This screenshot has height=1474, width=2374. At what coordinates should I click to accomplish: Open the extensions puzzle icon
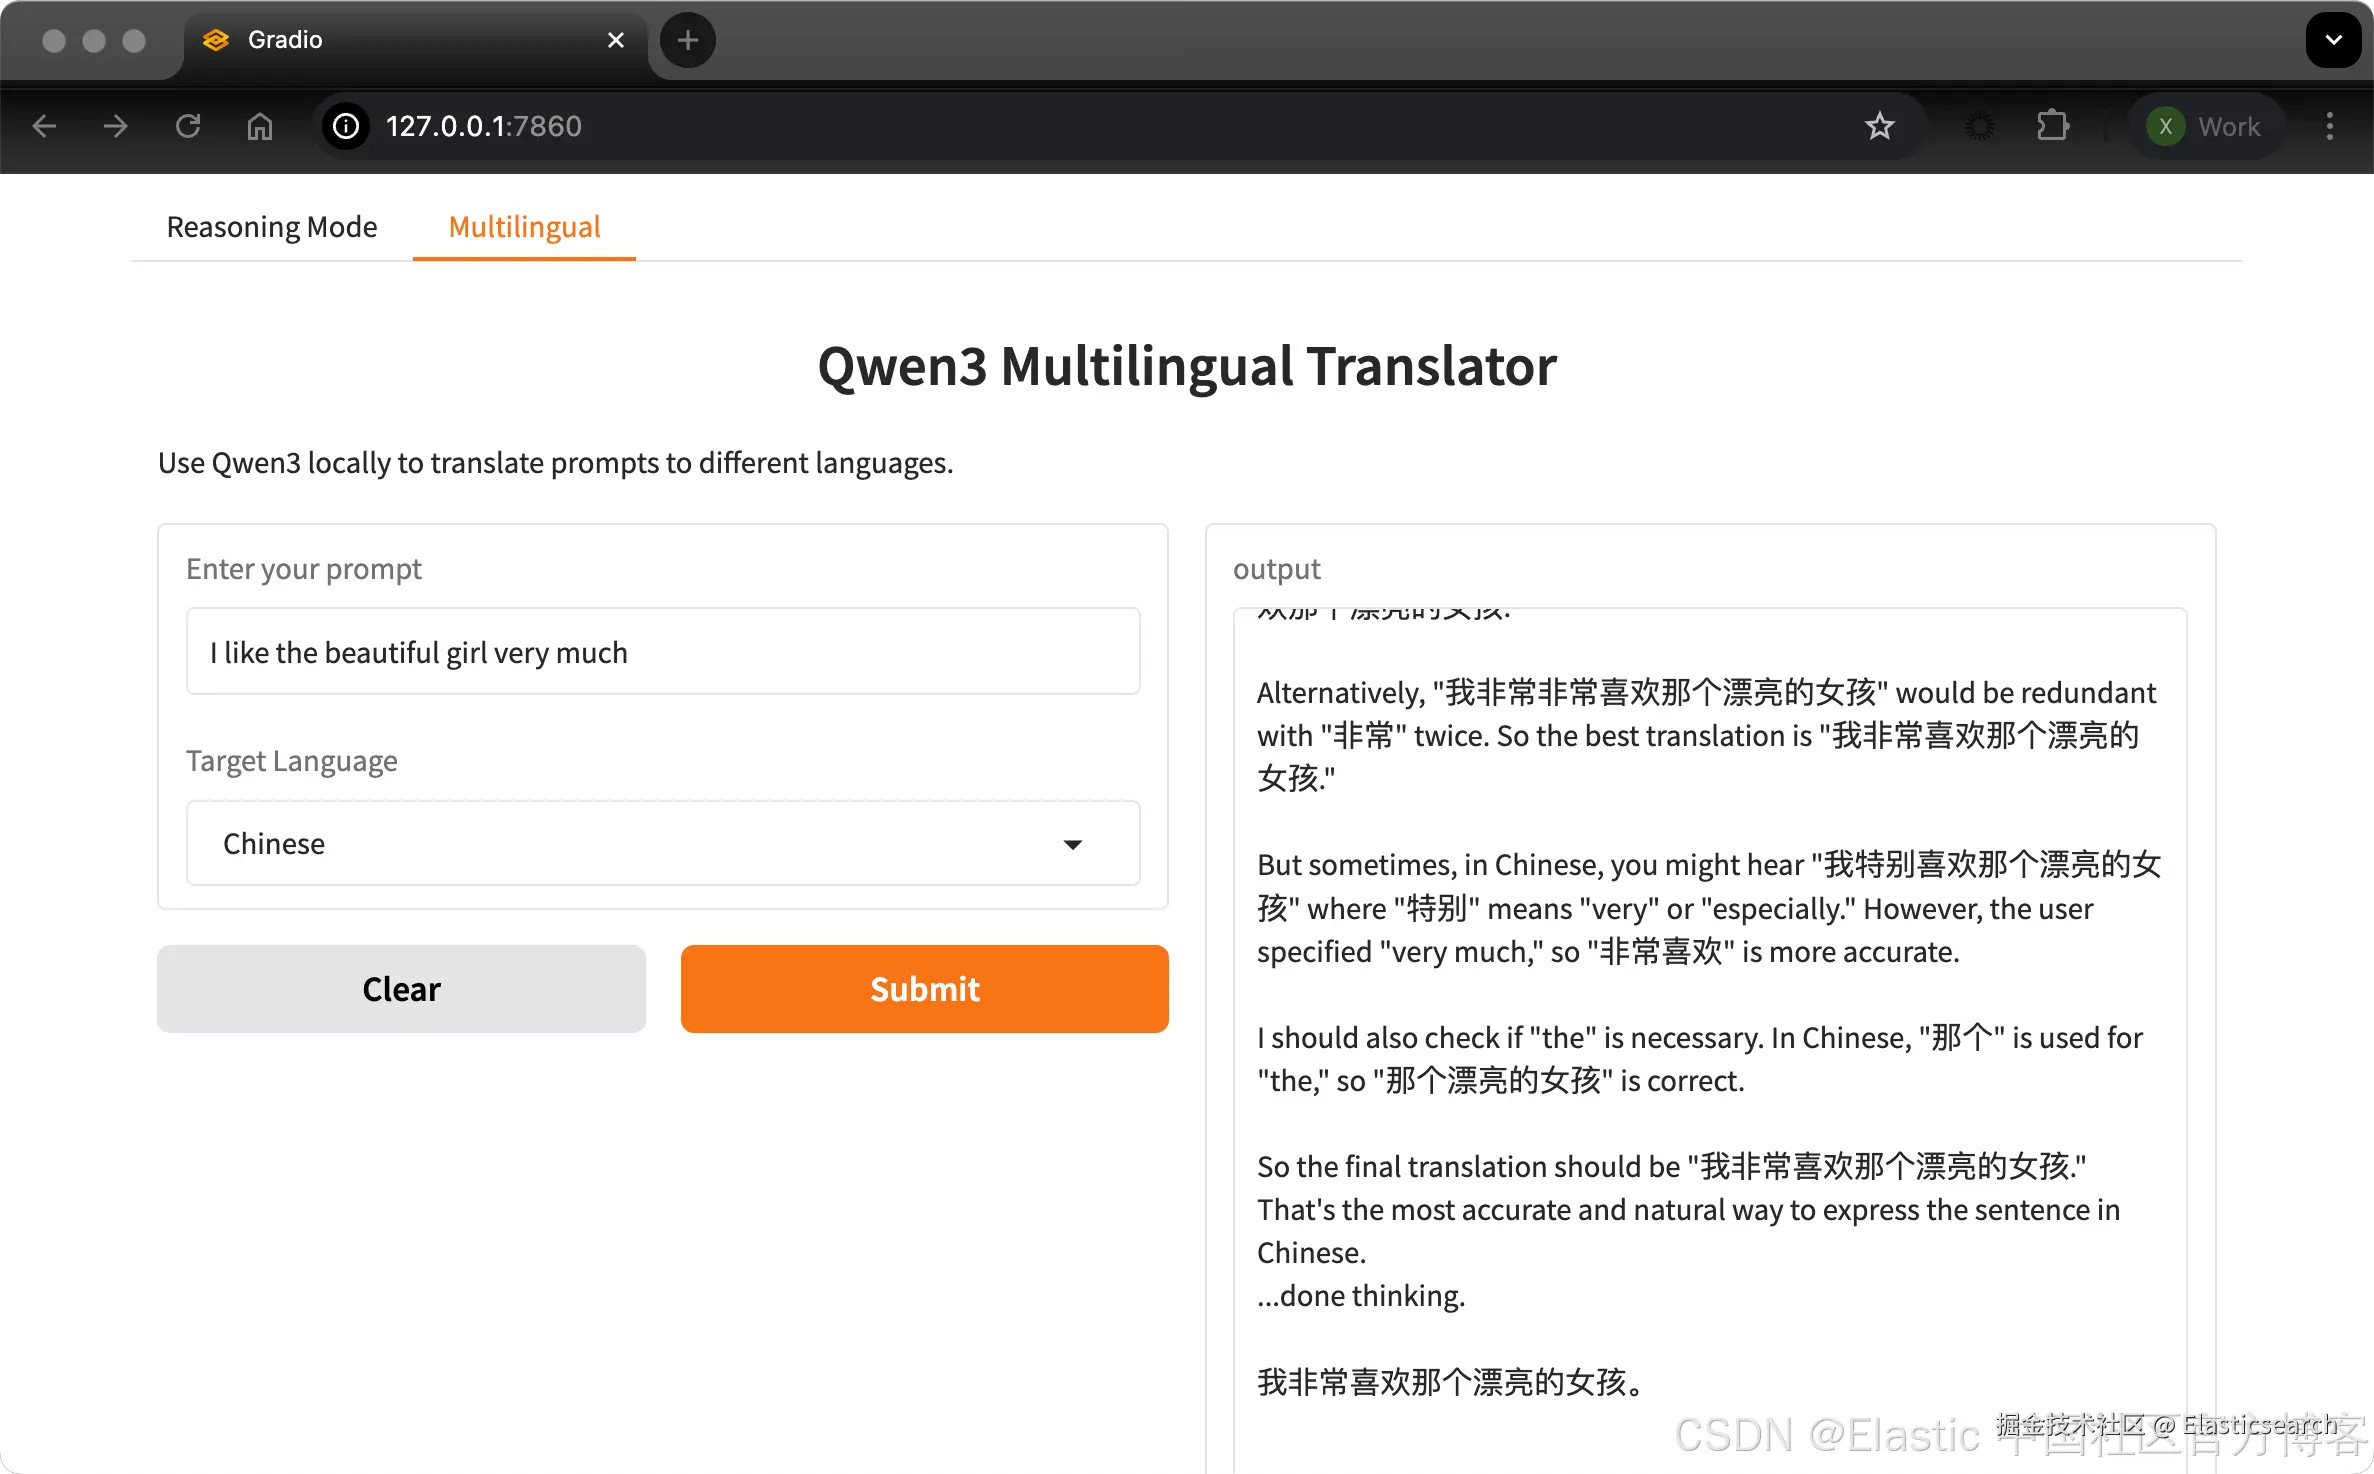point(2052,126)
